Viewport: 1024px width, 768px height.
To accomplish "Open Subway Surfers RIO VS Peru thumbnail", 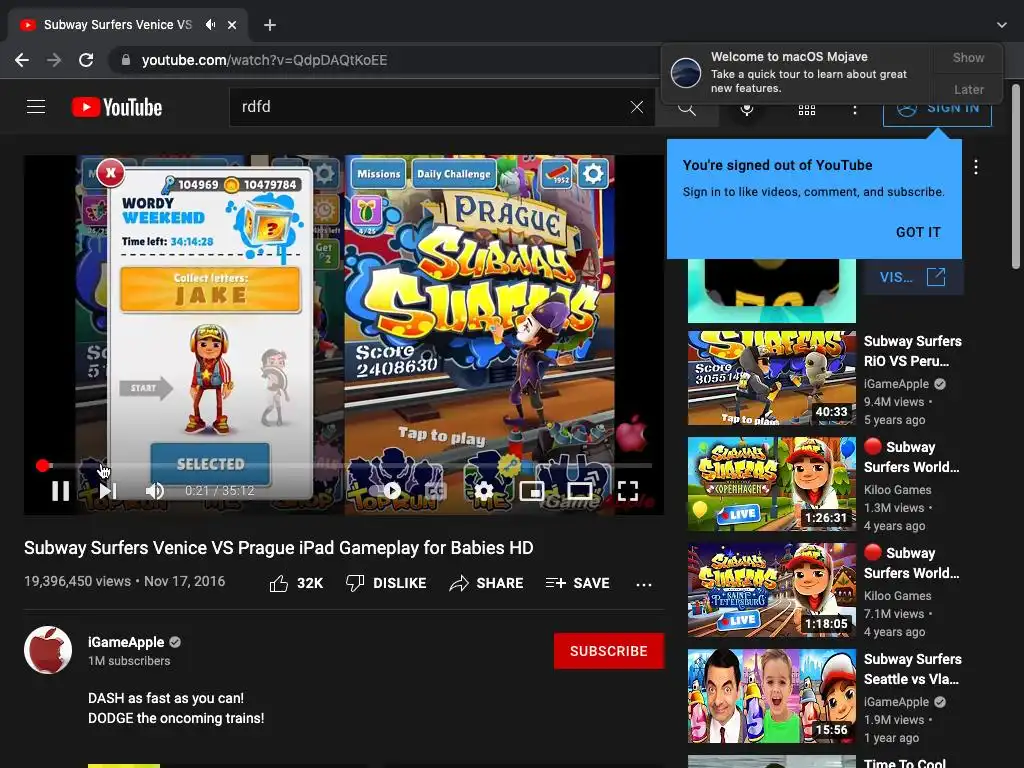I will coord(771,377).
